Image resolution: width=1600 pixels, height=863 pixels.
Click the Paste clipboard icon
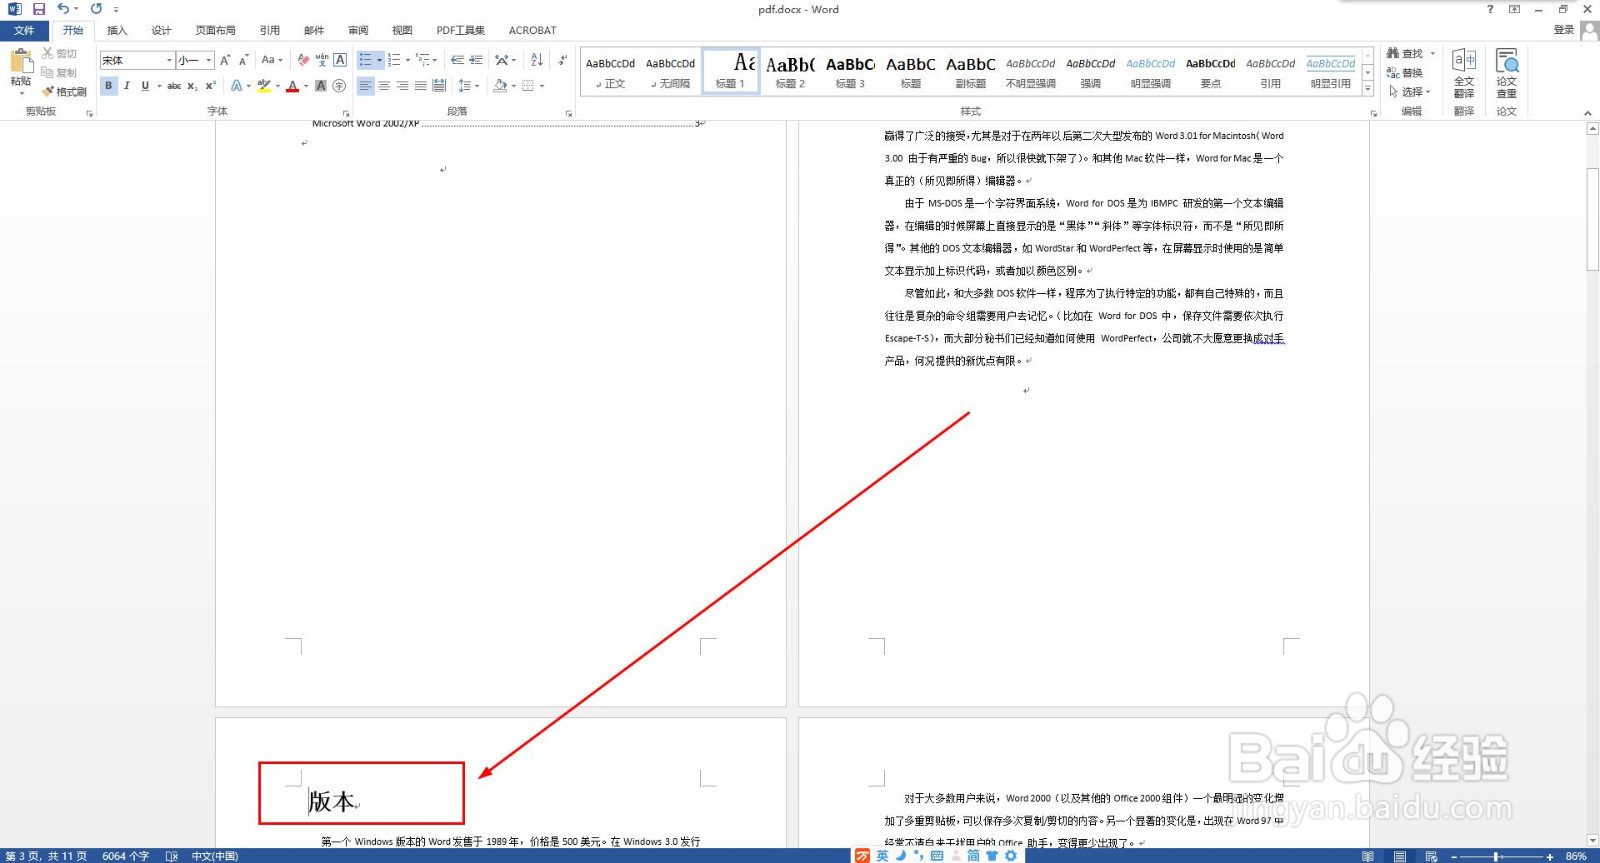21,62
